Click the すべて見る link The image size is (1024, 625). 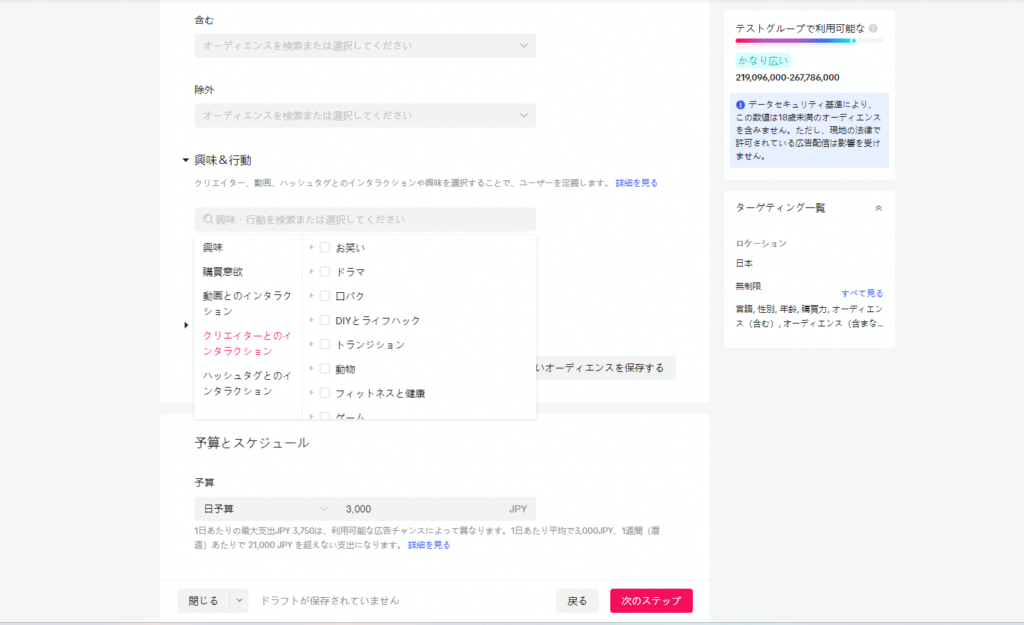tap(861, 293)
